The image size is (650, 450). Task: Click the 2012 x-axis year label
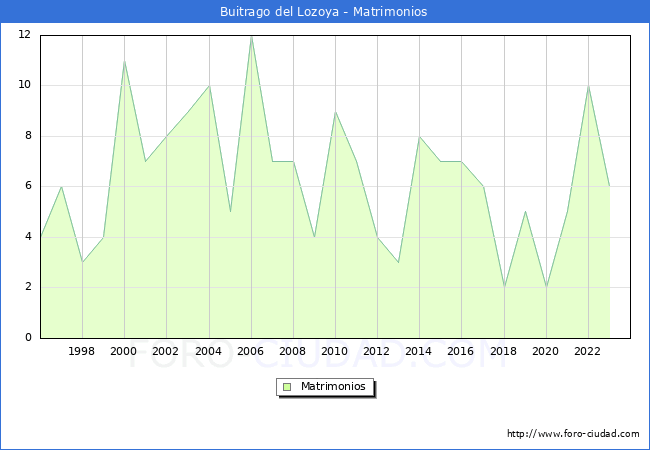pyautogui.click(x=377, y=351)
